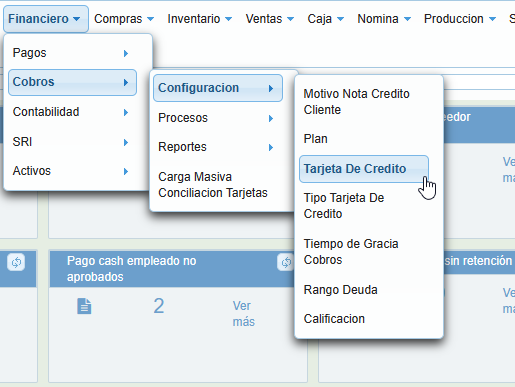
Task: Click dropdown arrow next to Caja
Action: pos(340,19)
